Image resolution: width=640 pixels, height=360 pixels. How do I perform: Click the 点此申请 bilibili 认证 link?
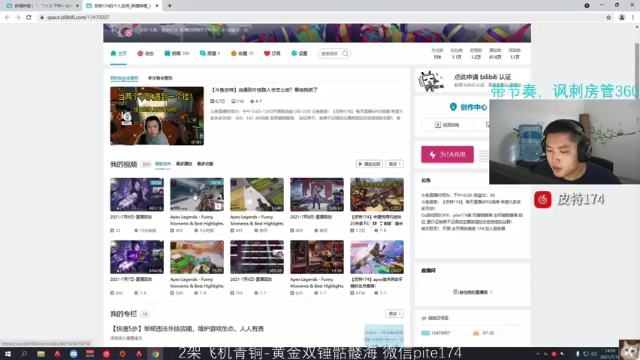482,77
